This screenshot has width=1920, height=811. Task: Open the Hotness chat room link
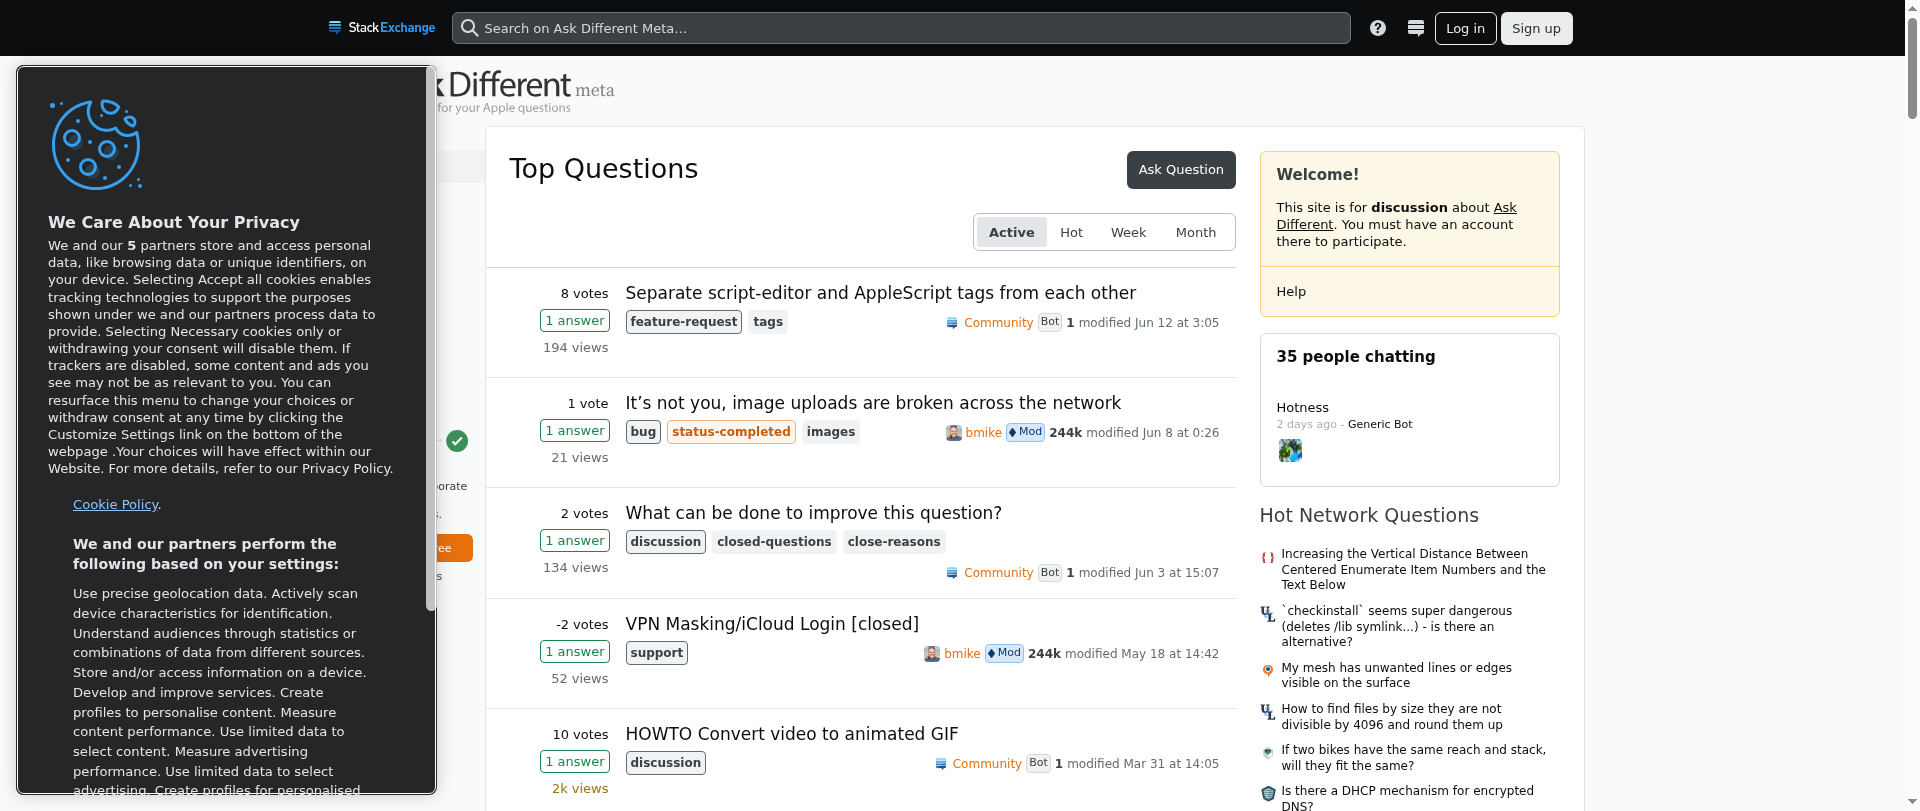tap(1302, 408)
